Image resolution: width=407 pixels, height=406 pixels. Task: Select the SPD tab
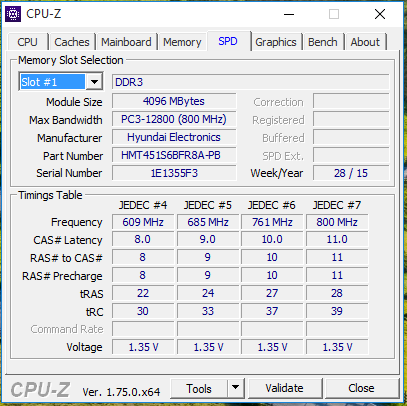coord(228,41)
